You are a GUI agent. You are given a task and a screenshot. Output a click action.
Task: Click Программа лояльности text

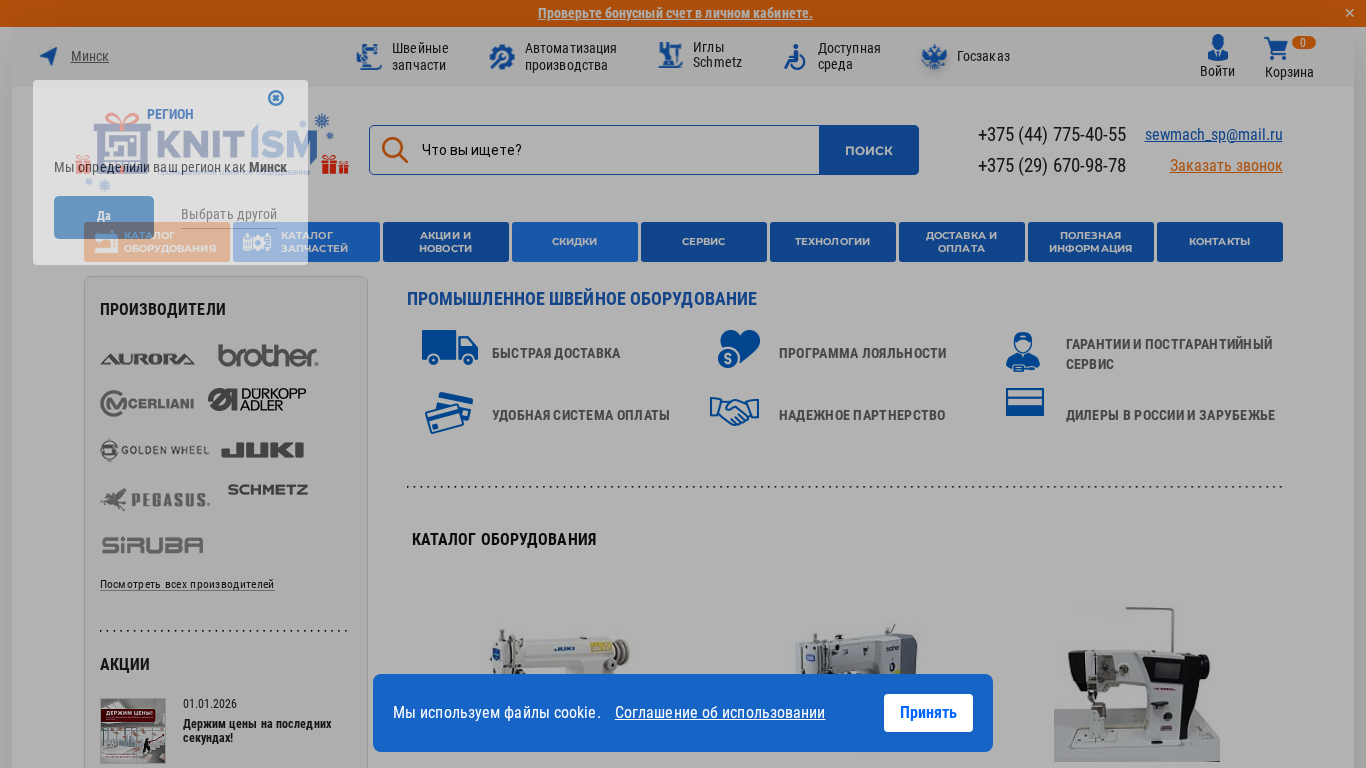(863, 353)
